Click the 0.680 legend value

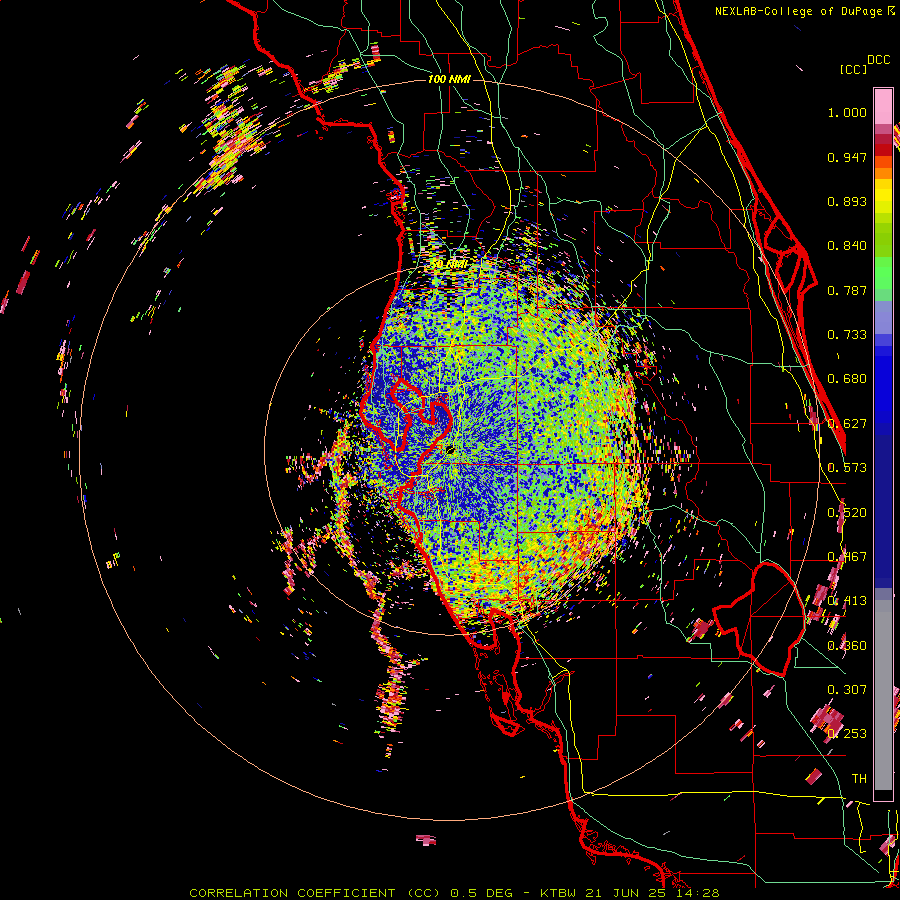pyautogui.click(x=847, y=379)
